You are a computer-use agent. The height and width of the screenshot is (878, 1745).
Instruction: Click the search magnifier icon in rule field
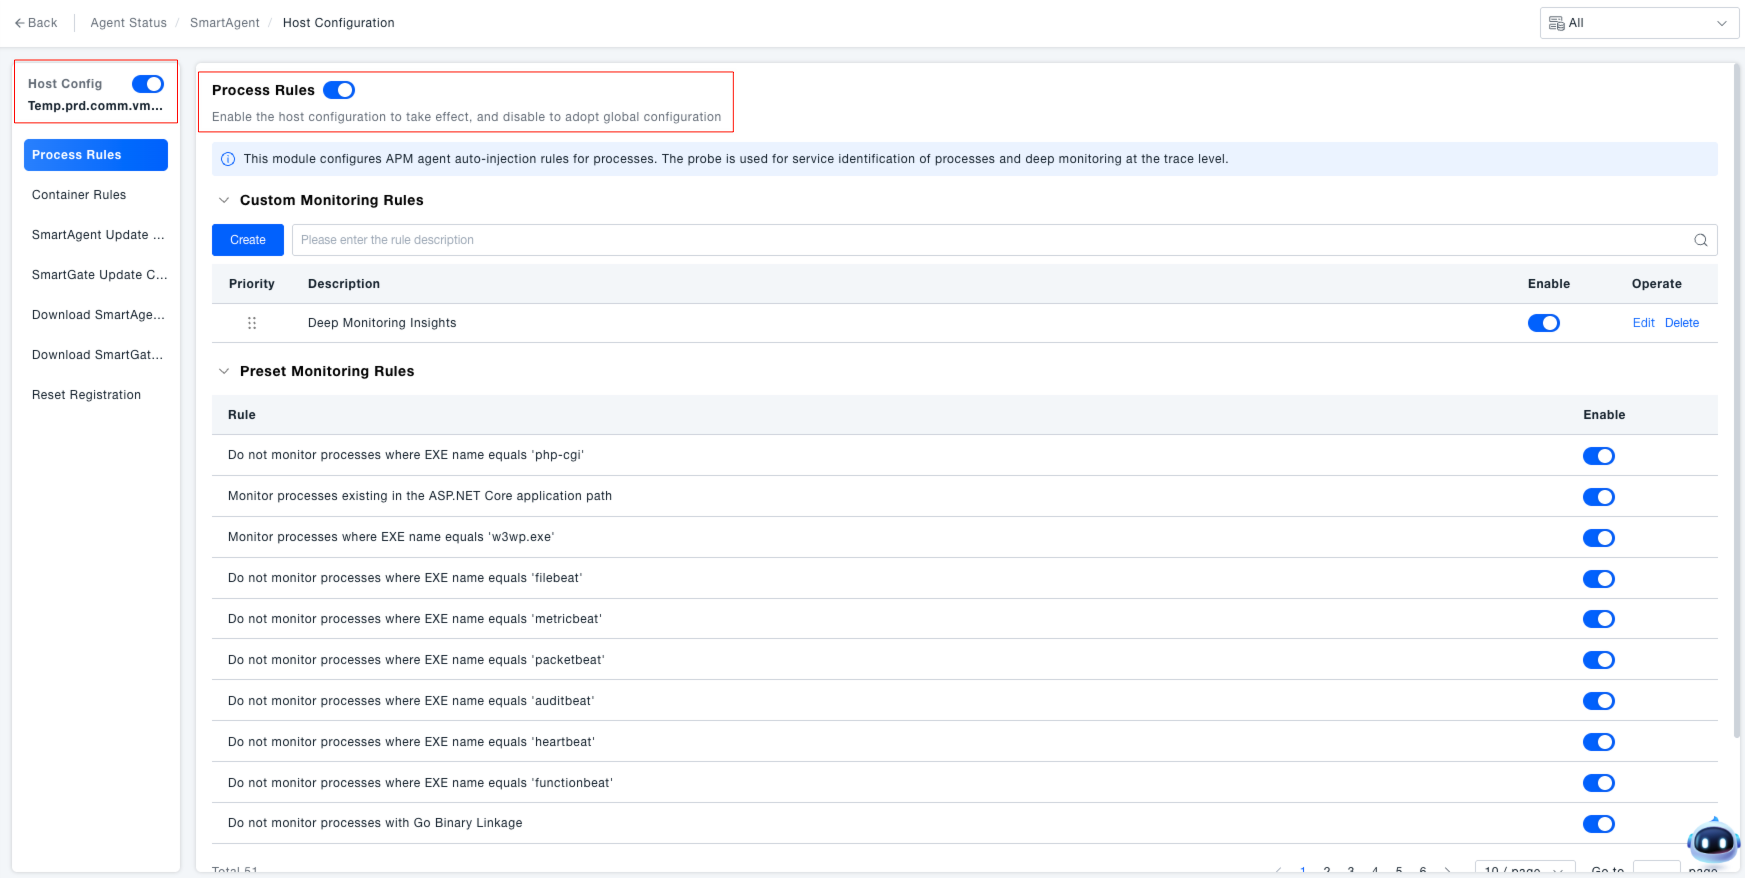(x=1700, y=240)
